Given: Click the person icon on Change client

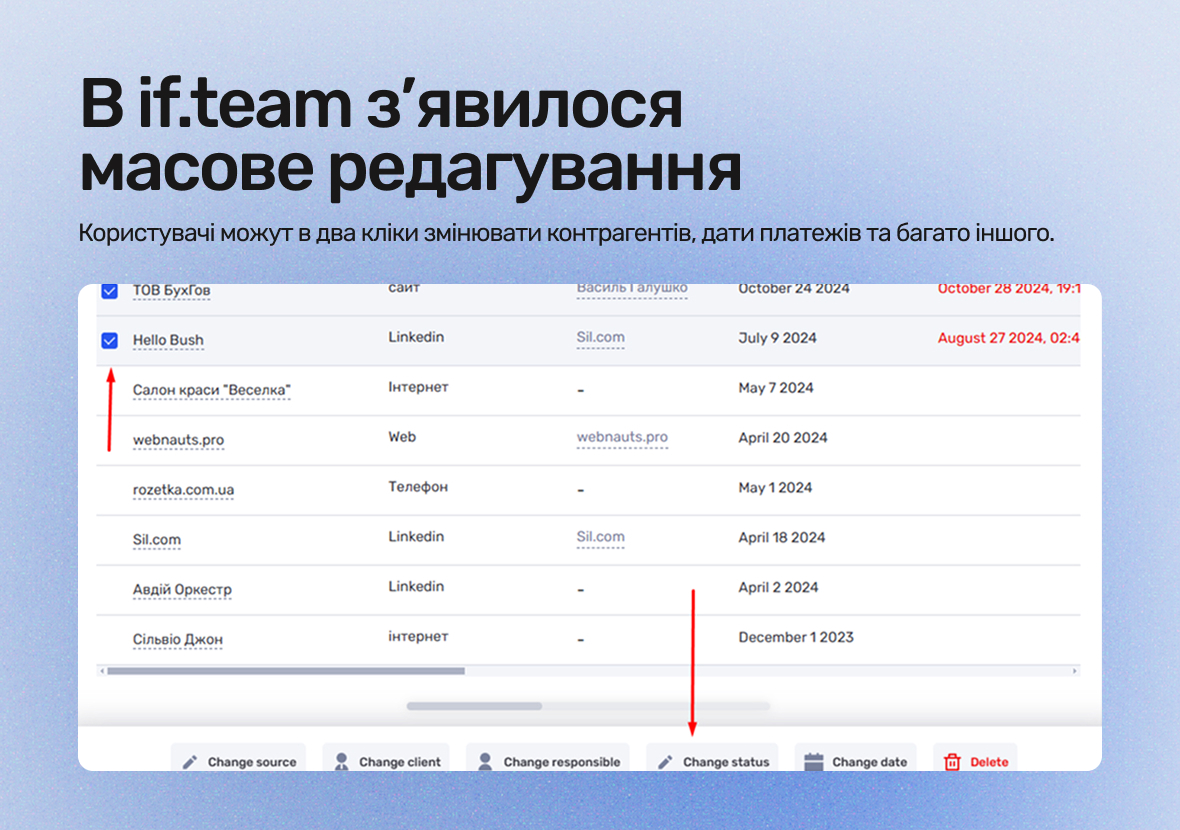Looking at the screenshot, I should pos(342,762).
